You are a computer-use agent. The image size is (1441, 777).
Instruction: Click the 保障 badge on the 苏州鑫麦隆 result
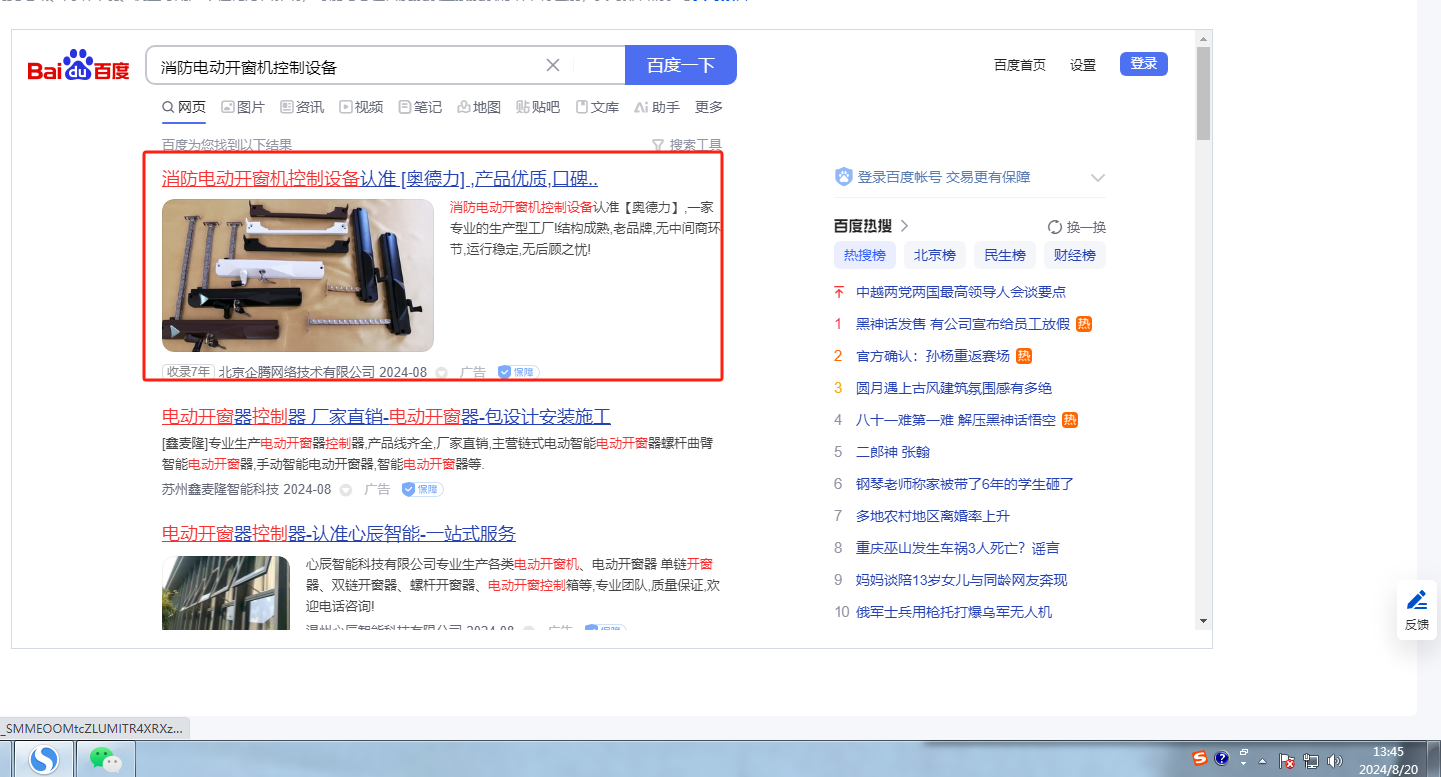tap(422, 490)
